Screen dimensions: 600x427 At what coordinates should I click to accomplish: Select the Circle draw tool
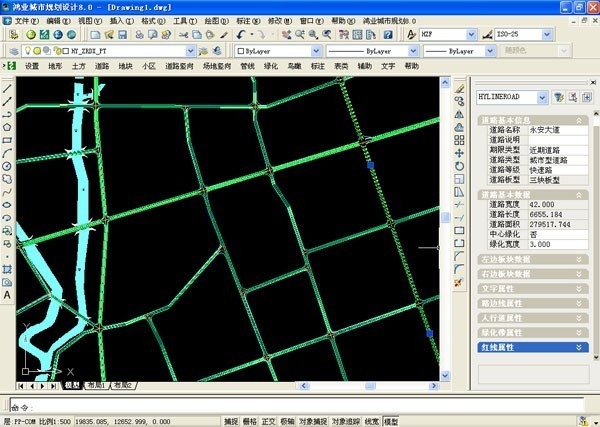pos(7,166)
